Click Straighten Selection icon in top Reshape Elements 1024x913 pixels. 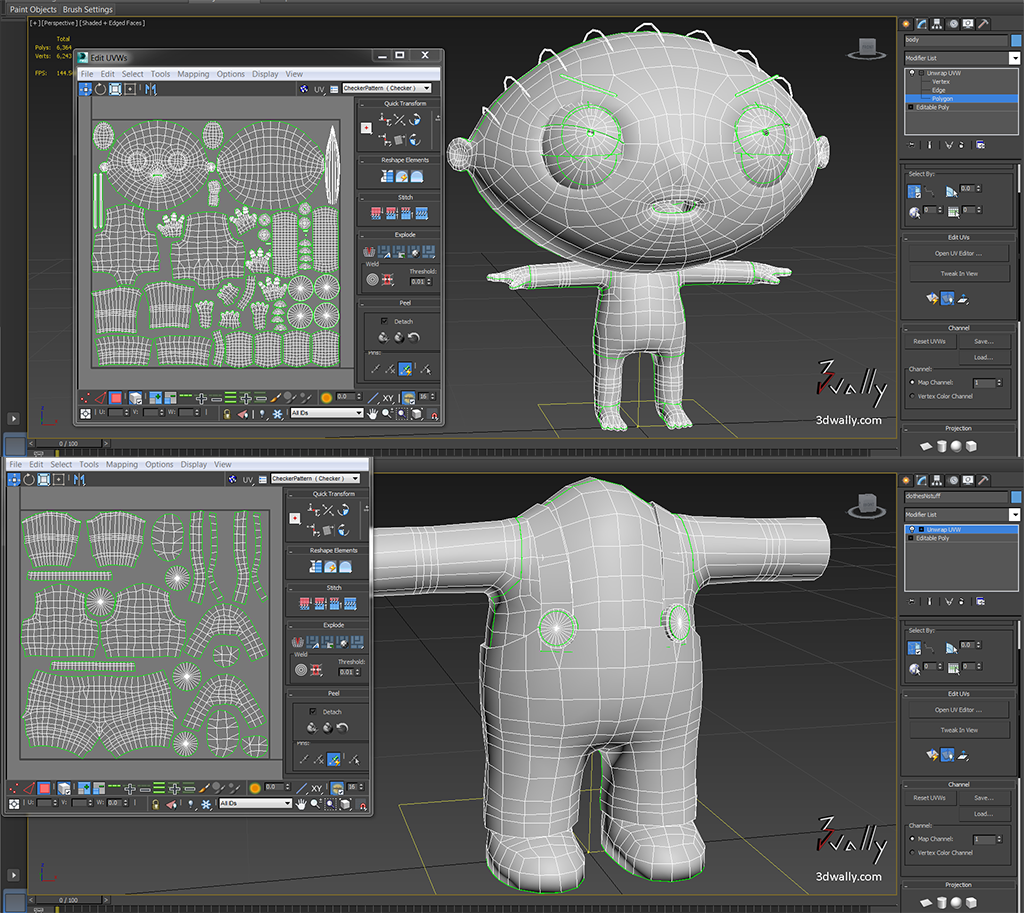387,176
